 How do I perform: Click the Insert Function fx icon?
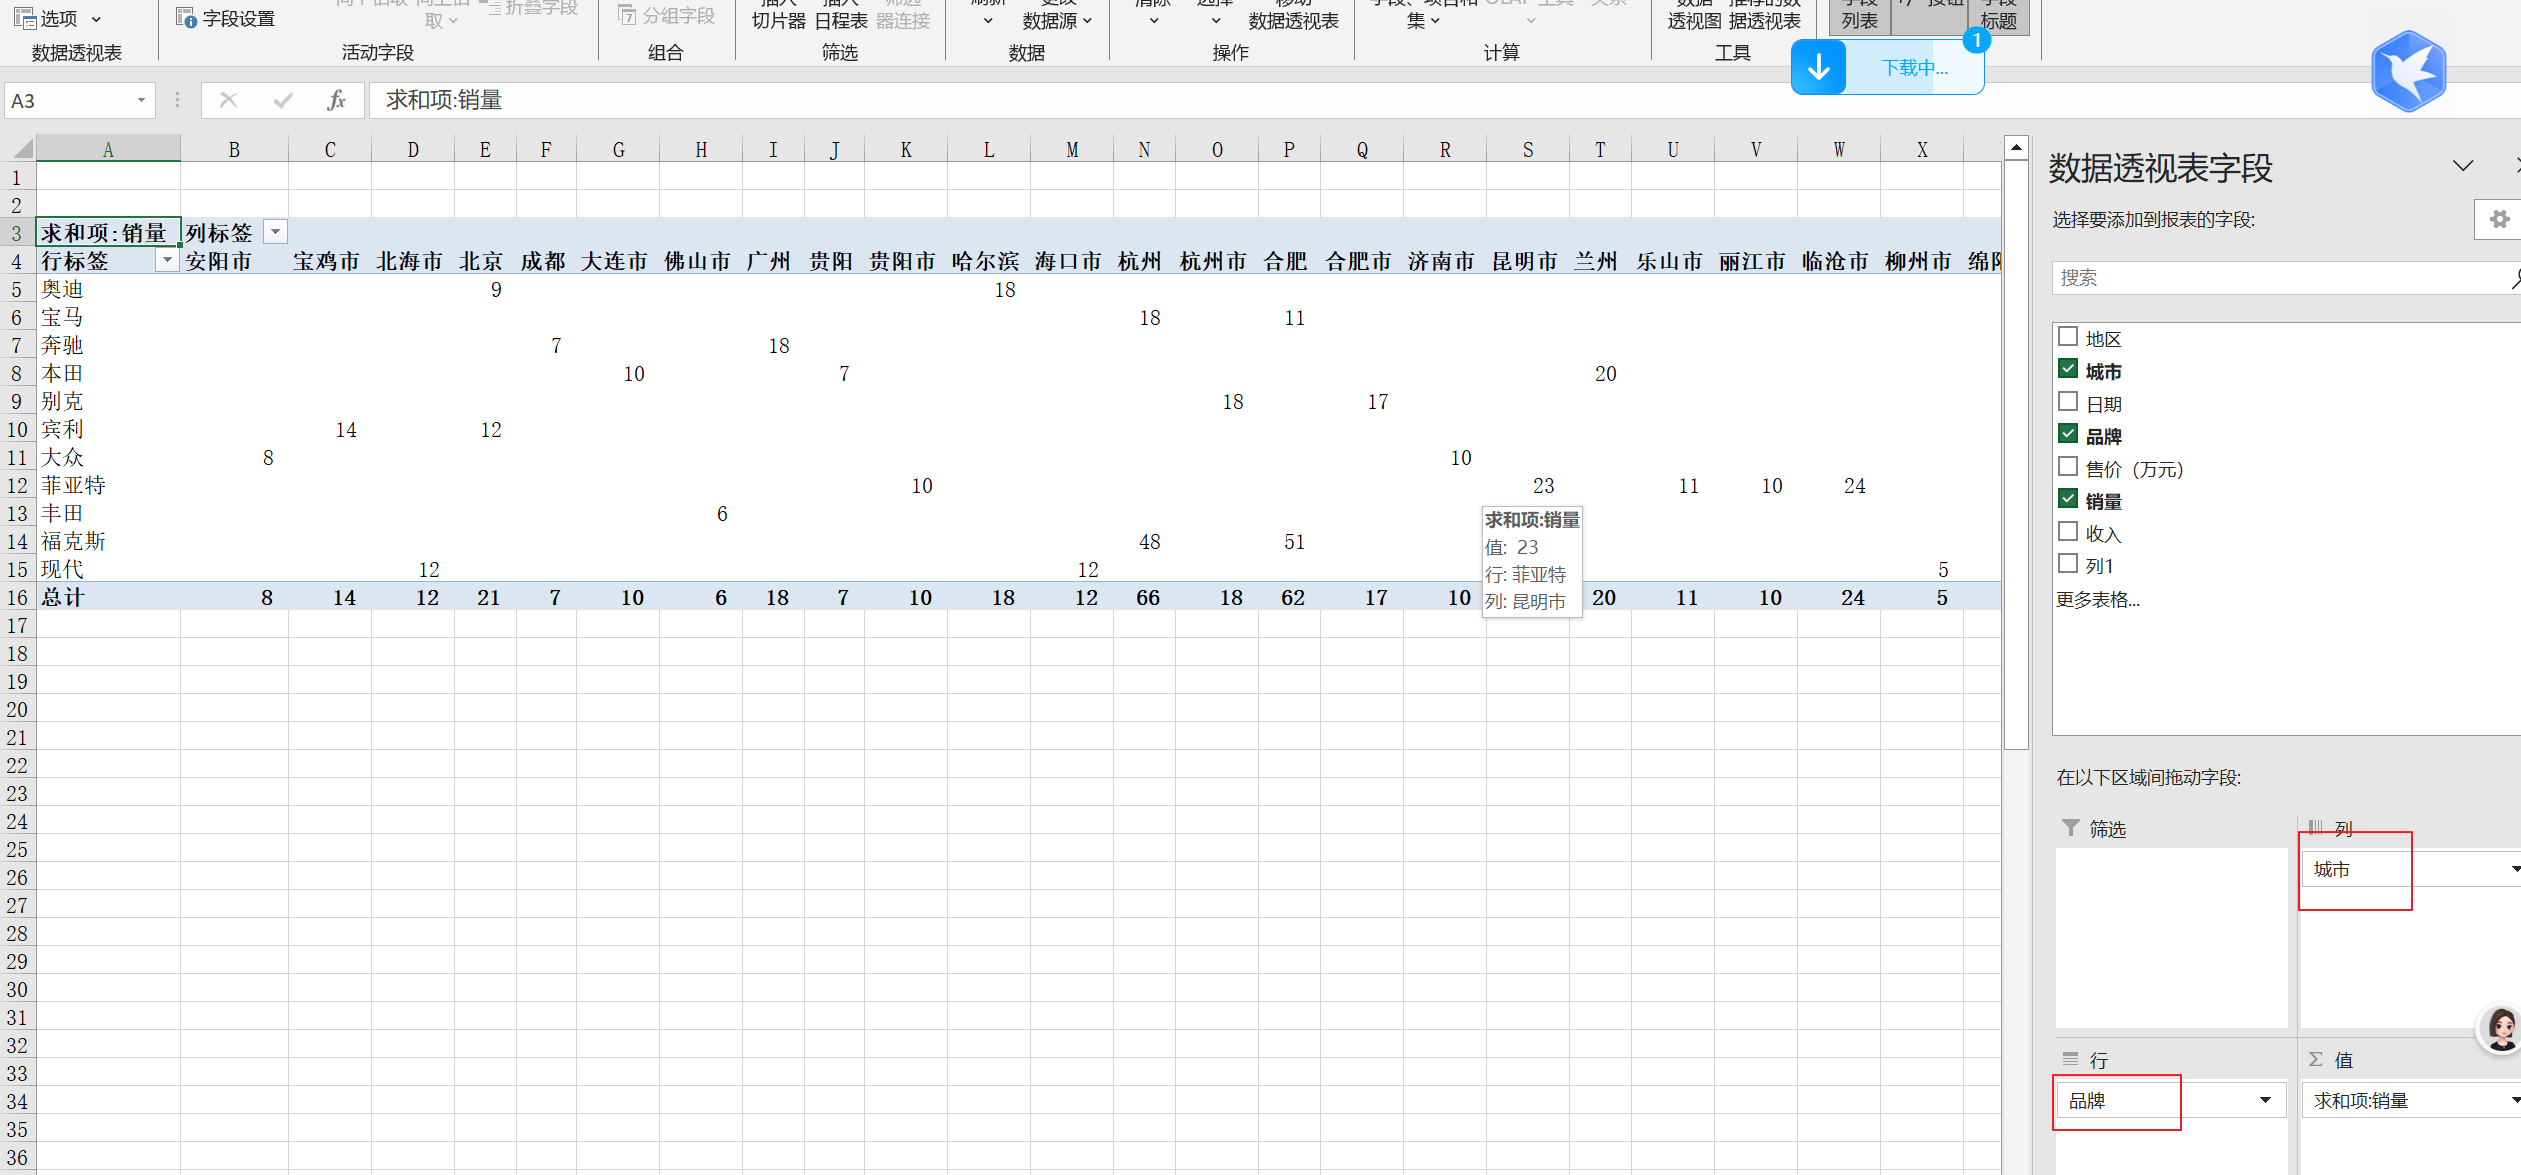click(336, 100)
